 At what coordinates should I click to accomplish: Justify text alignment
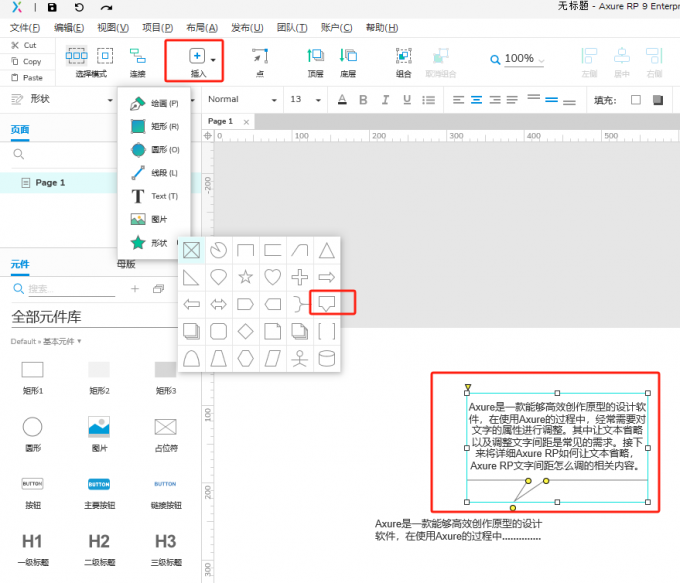tap(512, 100)
